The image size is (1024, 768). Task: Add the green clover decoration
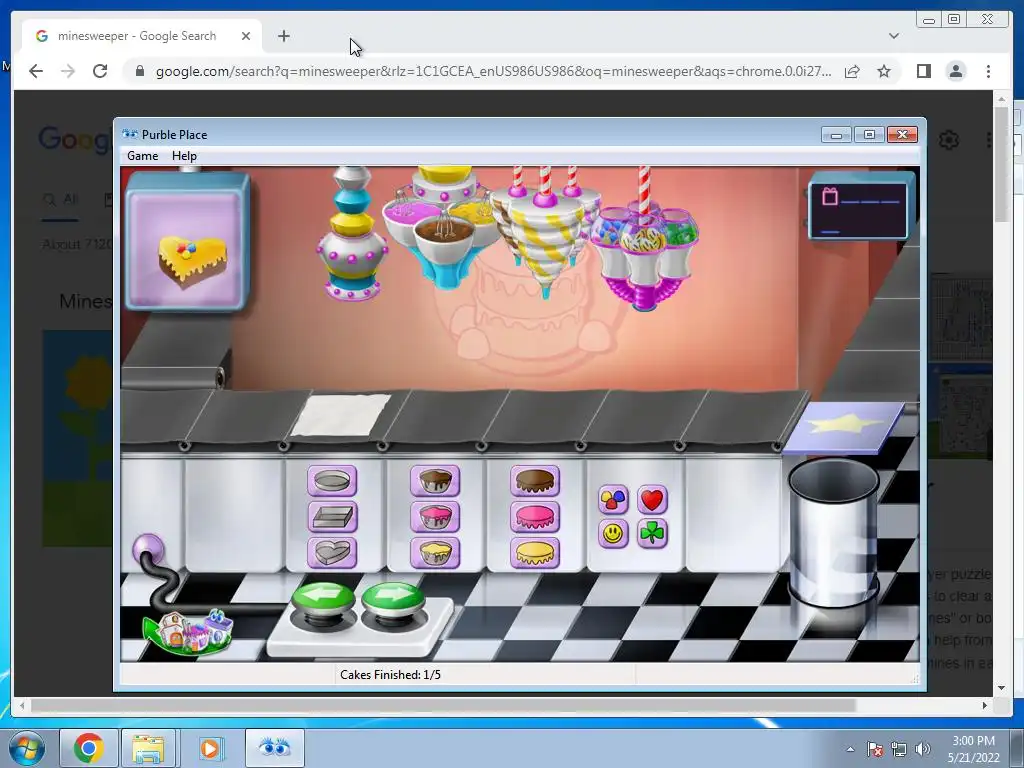(x=652, y=534)
